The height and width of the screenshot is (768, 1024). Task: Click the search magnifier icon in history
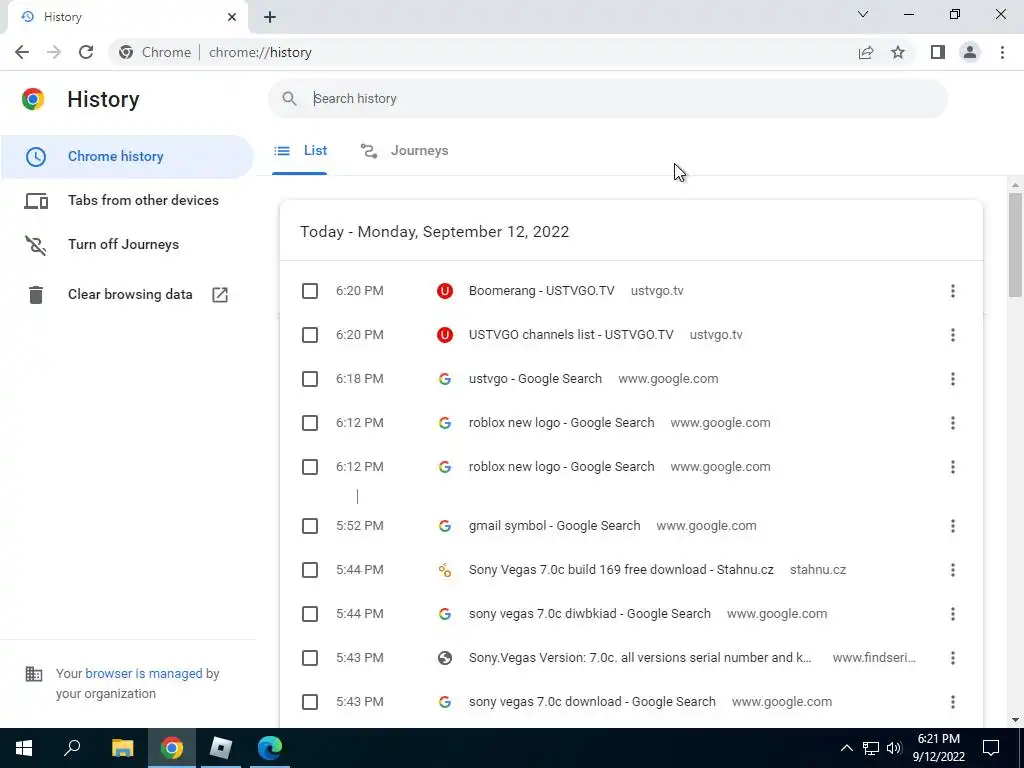tap(289, 99)
